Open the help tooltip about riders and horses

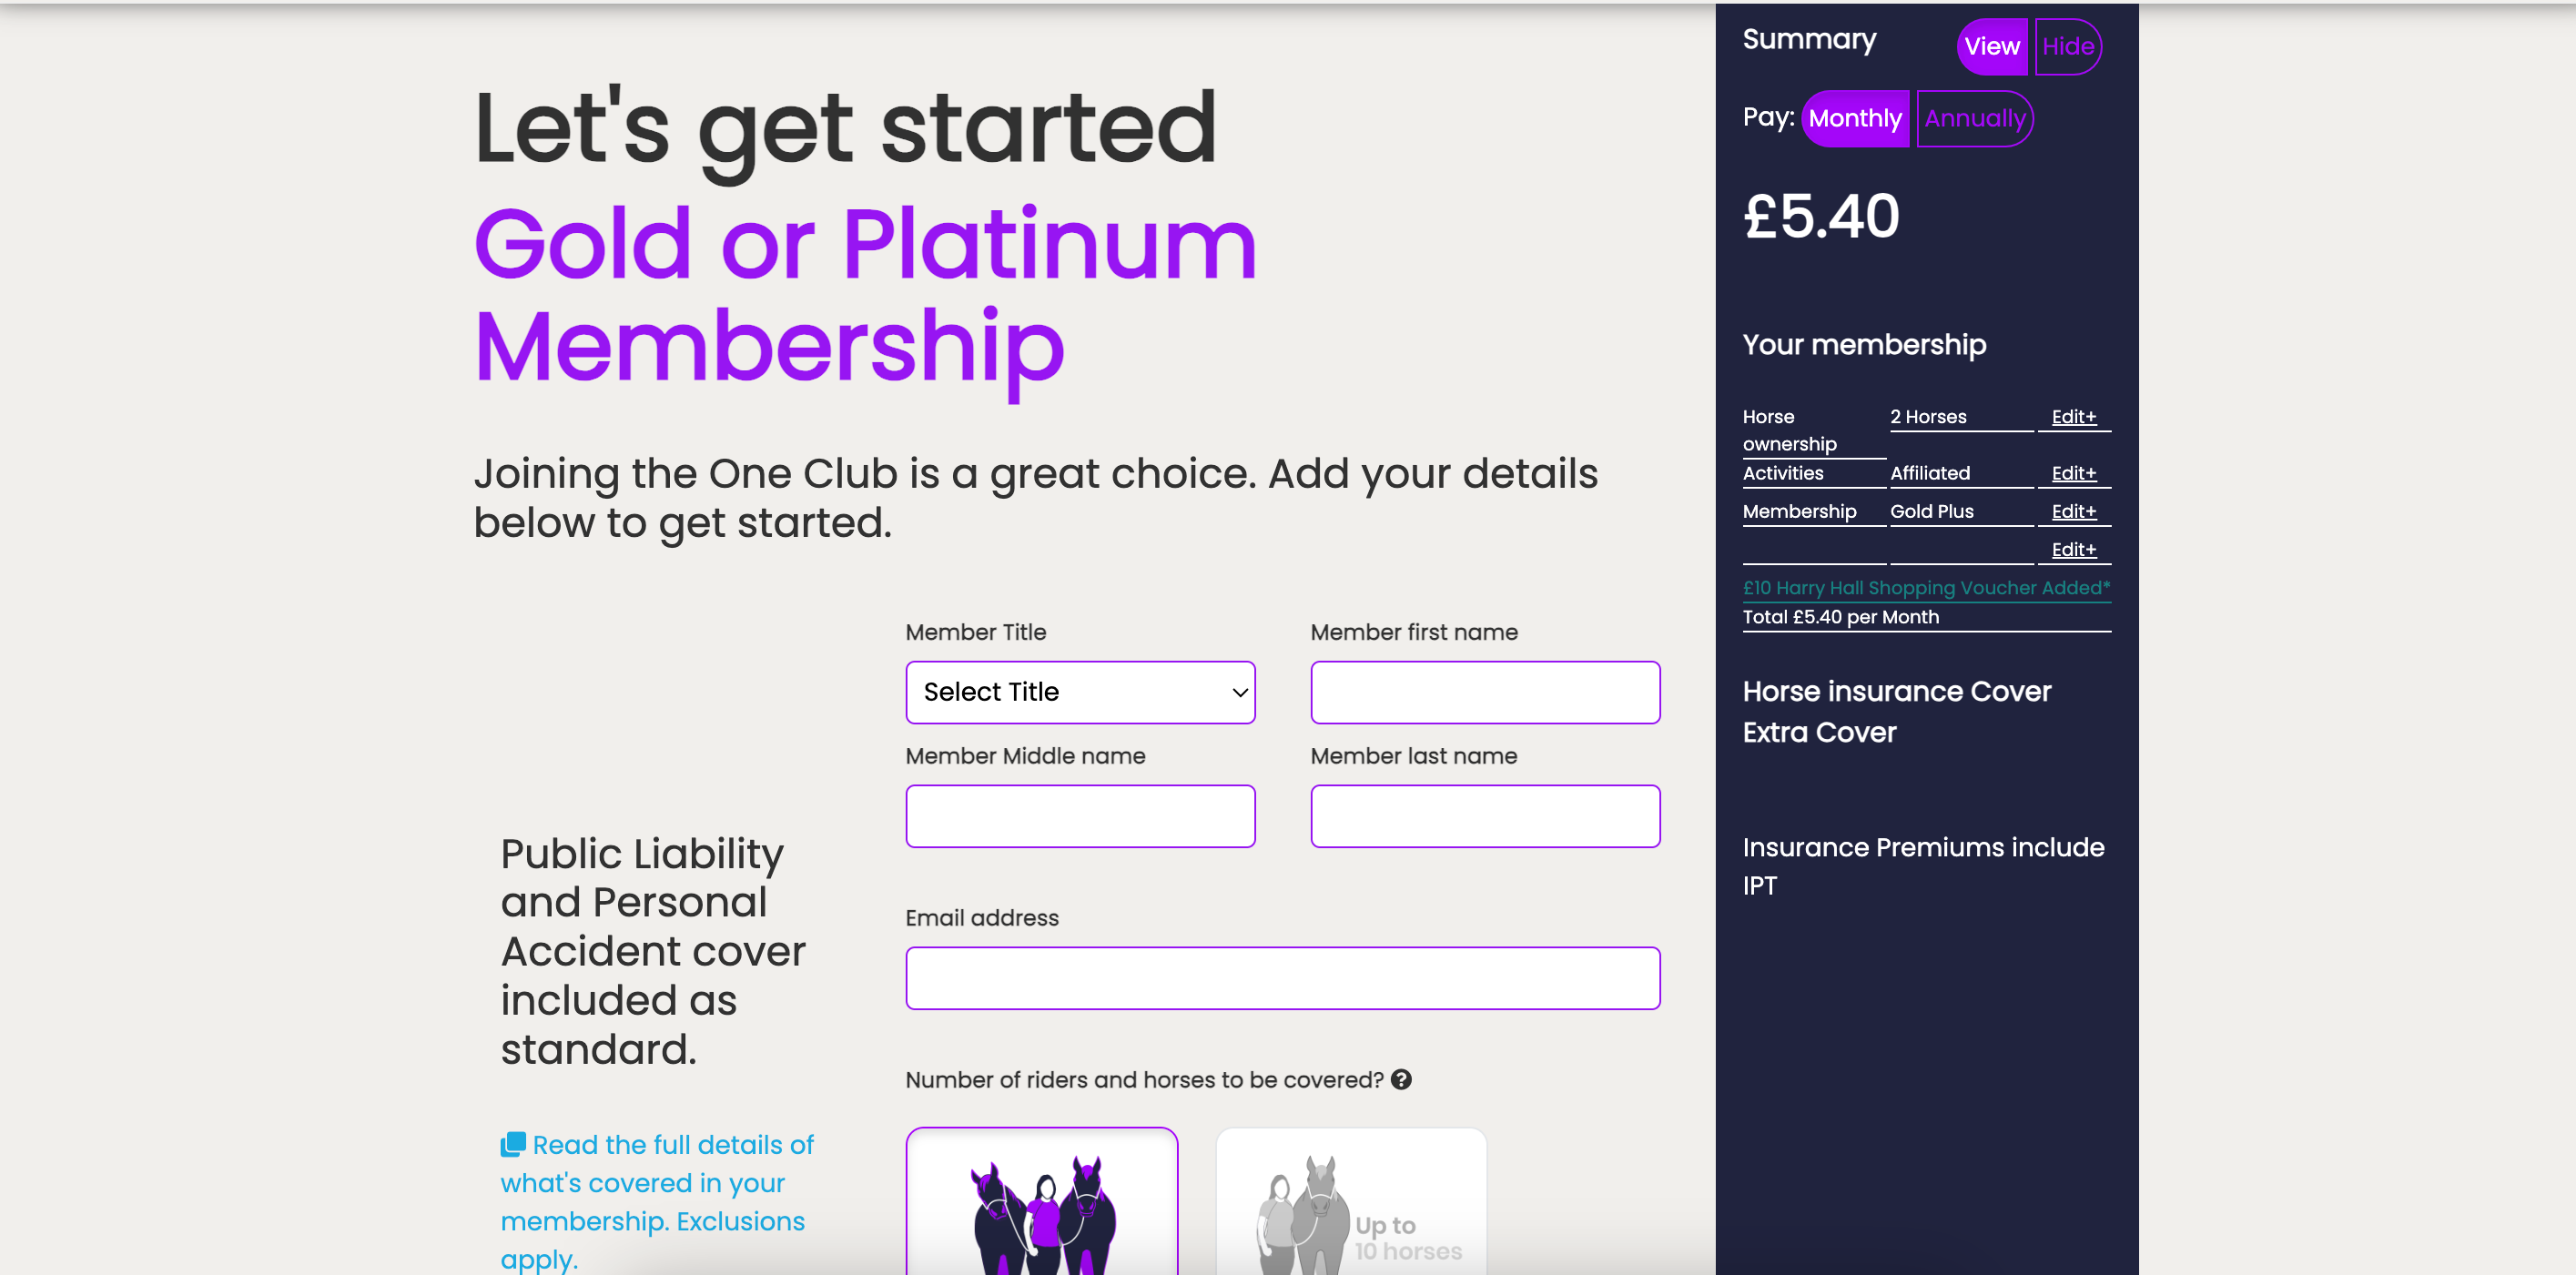[1400, 1080]
